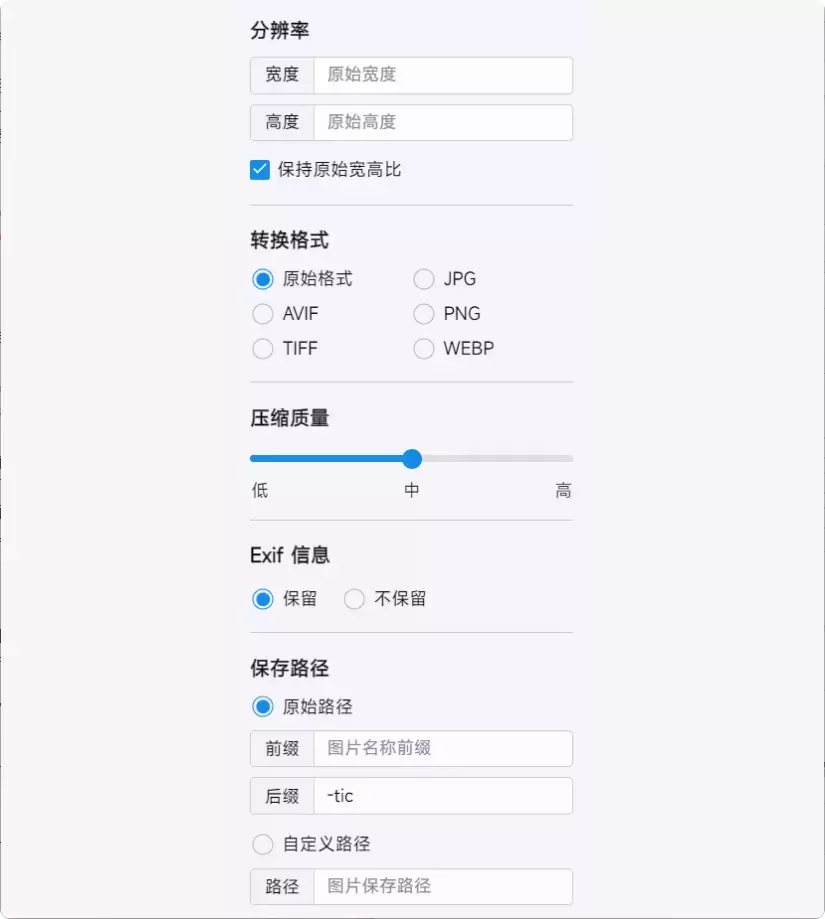This screenshot has height=919, width=825.
Task: 点击图片保存路径输入框
Action: click(443, 886)
